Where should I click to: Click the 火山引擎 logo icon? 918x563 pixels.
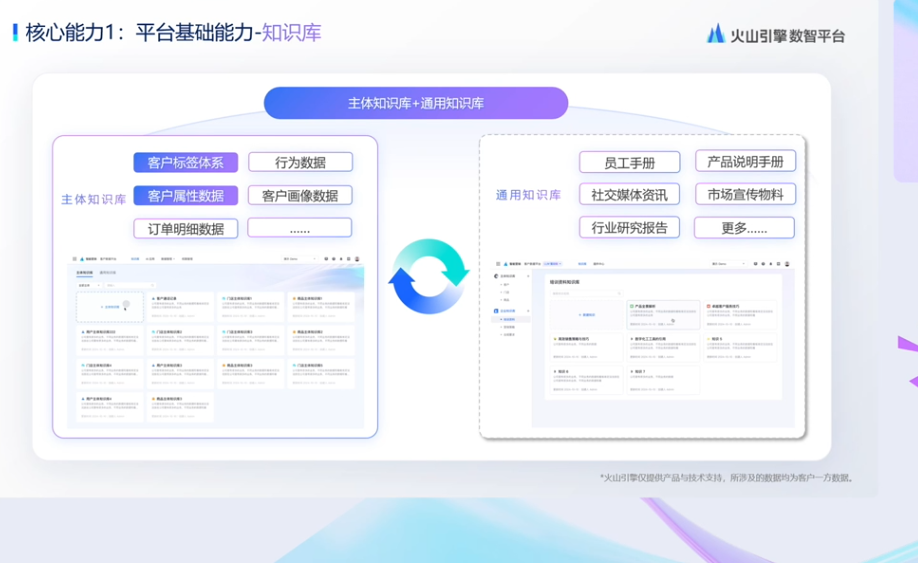click(x=715, y=34)
